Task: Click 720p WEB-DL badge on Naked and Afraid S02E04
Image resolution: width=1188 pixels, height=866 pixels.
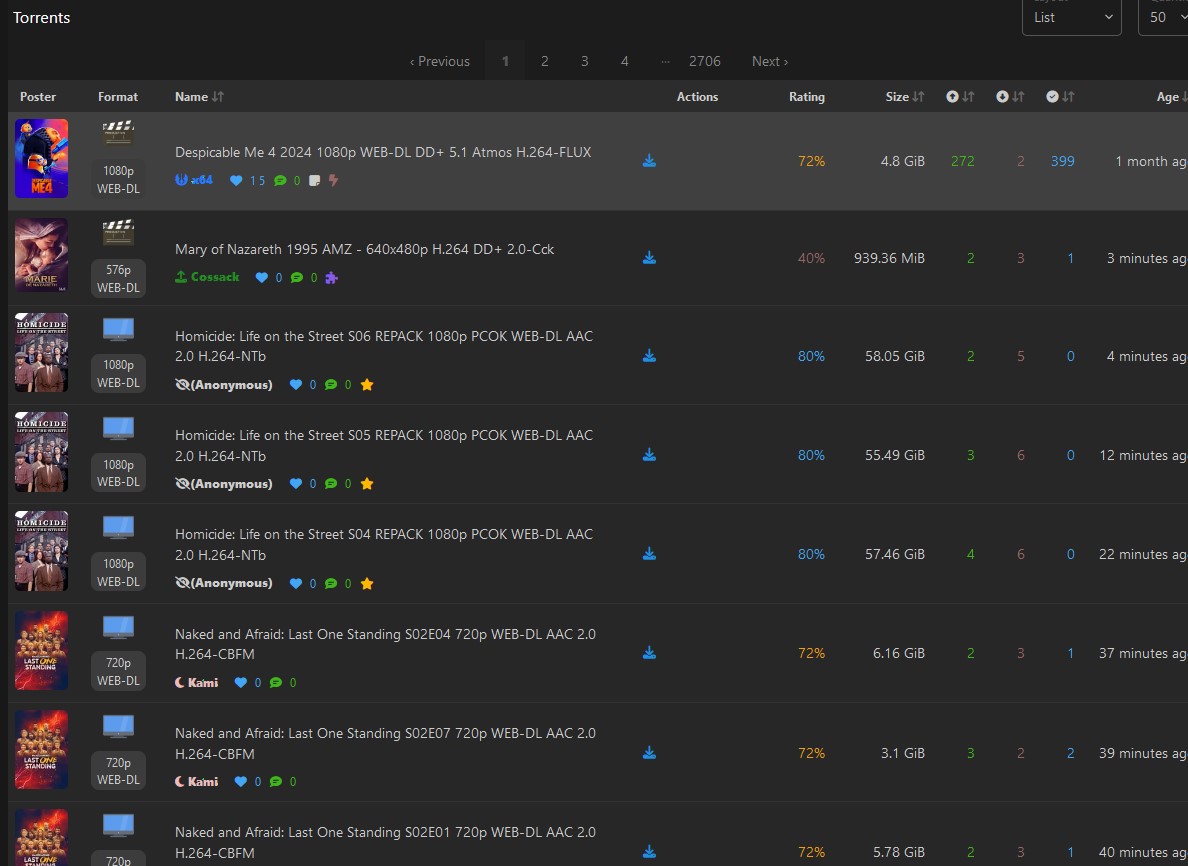Action: pos(118,672)
